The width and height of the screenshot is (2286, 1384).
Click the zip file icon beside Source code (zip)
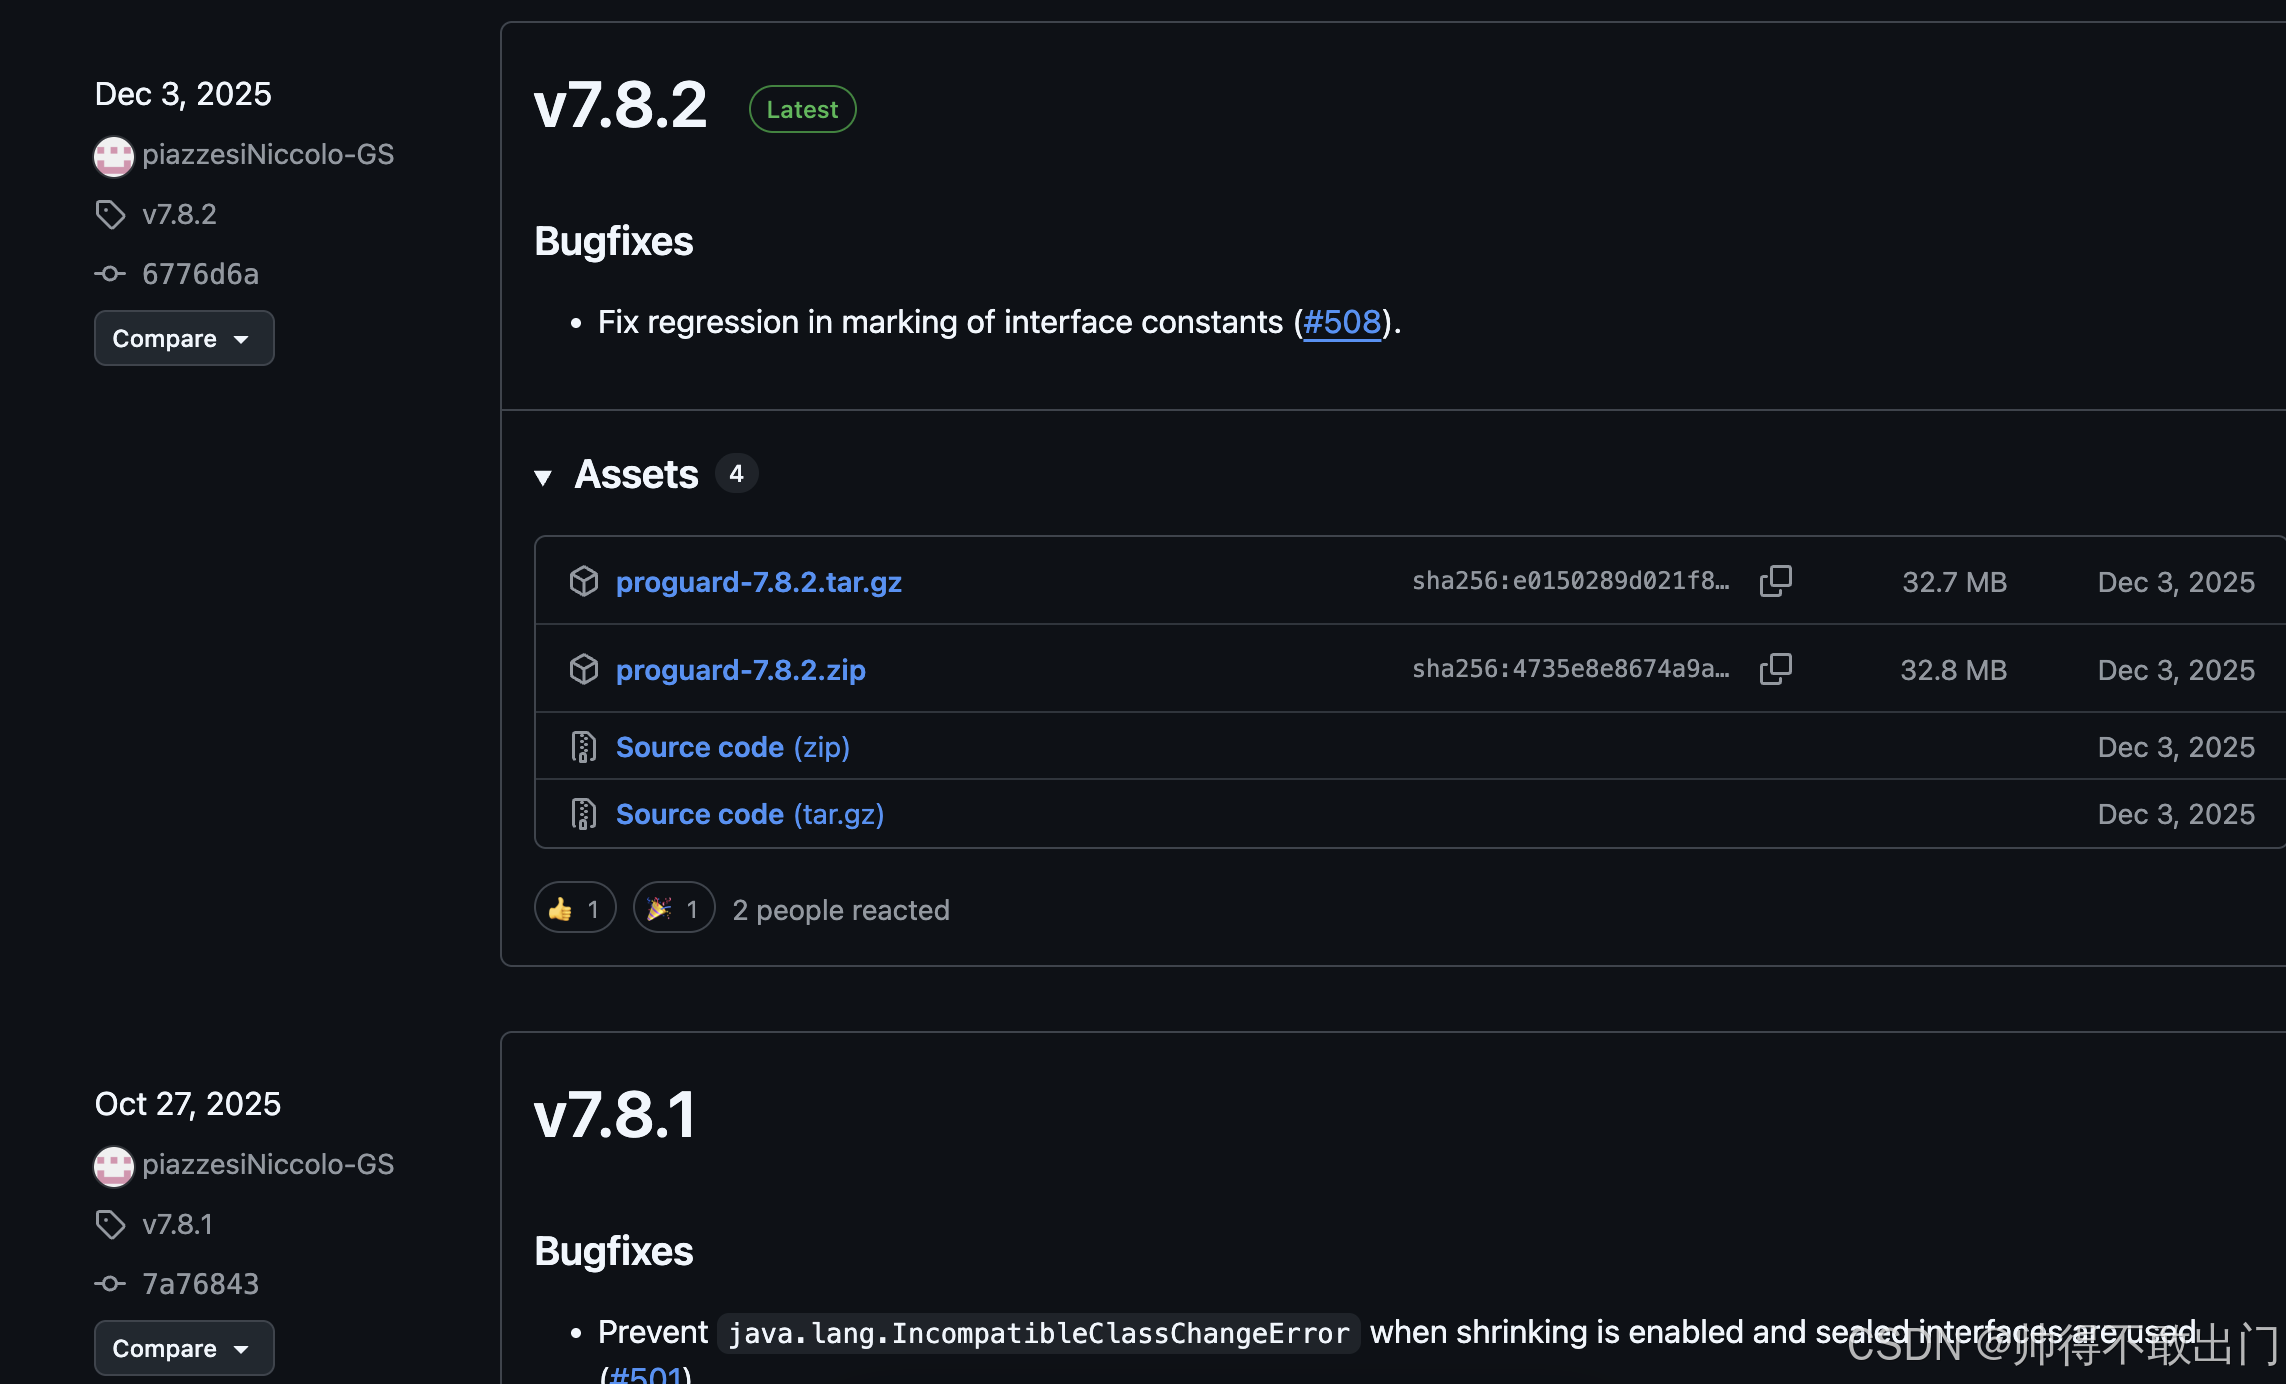[x=583, y=747]
